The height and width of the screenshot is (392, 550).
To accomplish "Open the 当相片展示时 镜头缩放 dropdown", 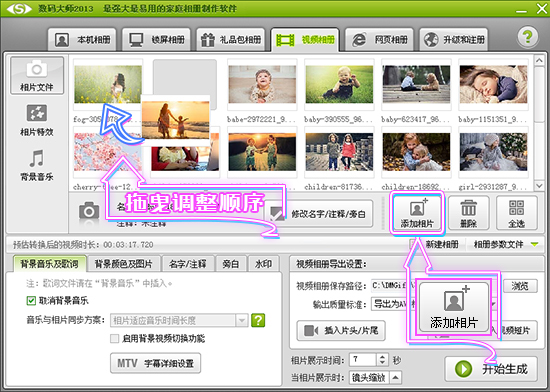I will [x=375, y=378].
